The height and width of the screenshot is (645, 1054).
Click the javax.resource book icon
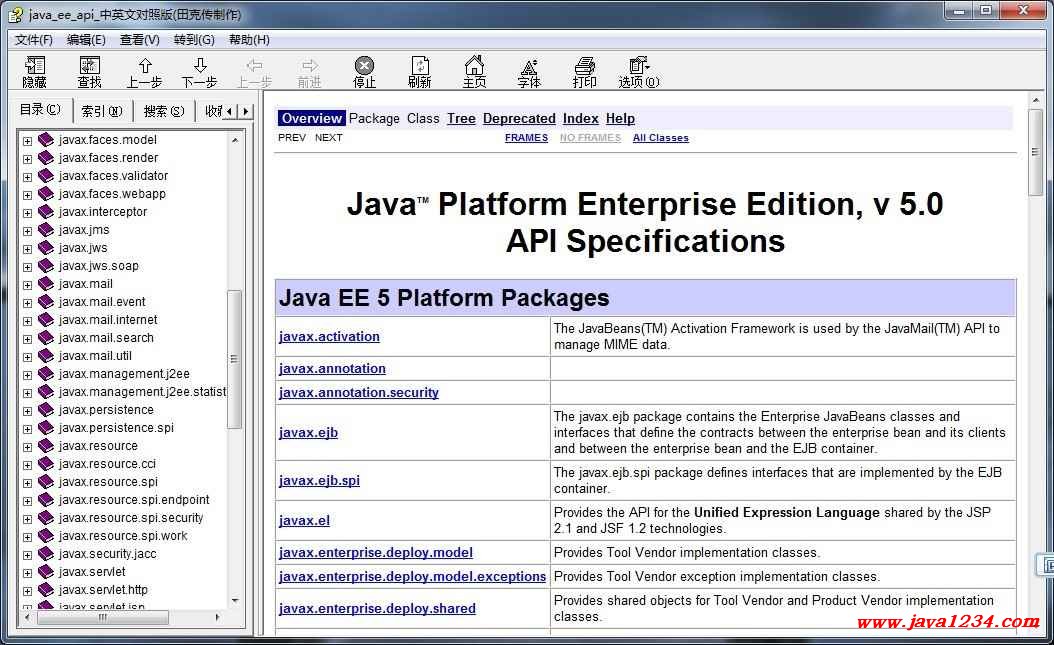point(46,445)
